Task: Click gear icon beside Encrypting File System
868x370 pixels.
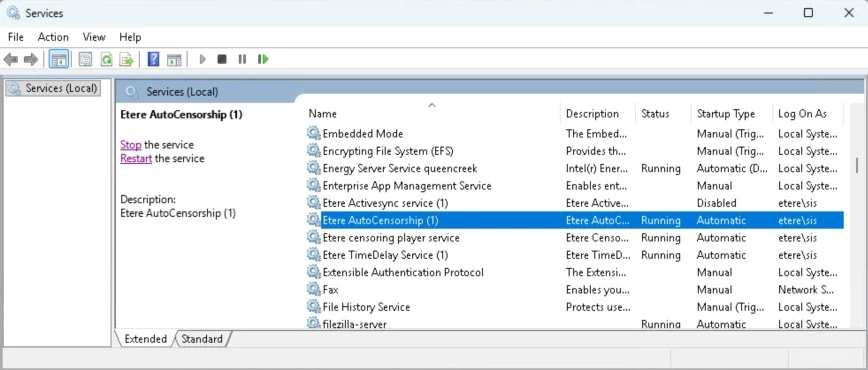Action: [x=314, y=151]
